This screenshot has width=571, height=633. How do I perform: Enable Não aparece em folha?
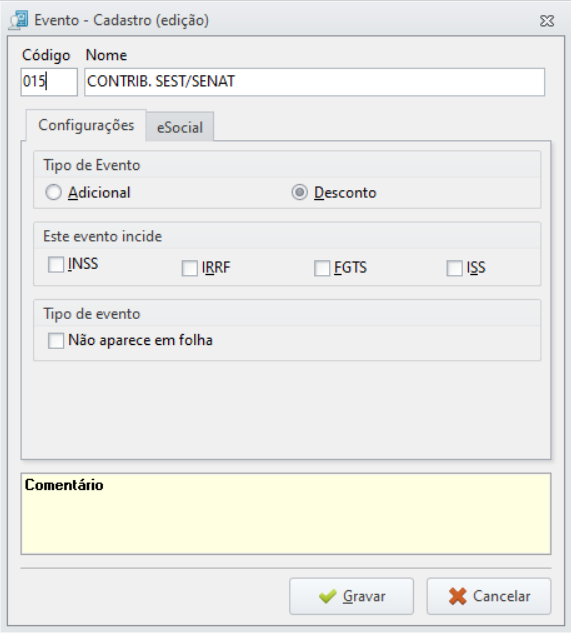(x=56, y=340)
